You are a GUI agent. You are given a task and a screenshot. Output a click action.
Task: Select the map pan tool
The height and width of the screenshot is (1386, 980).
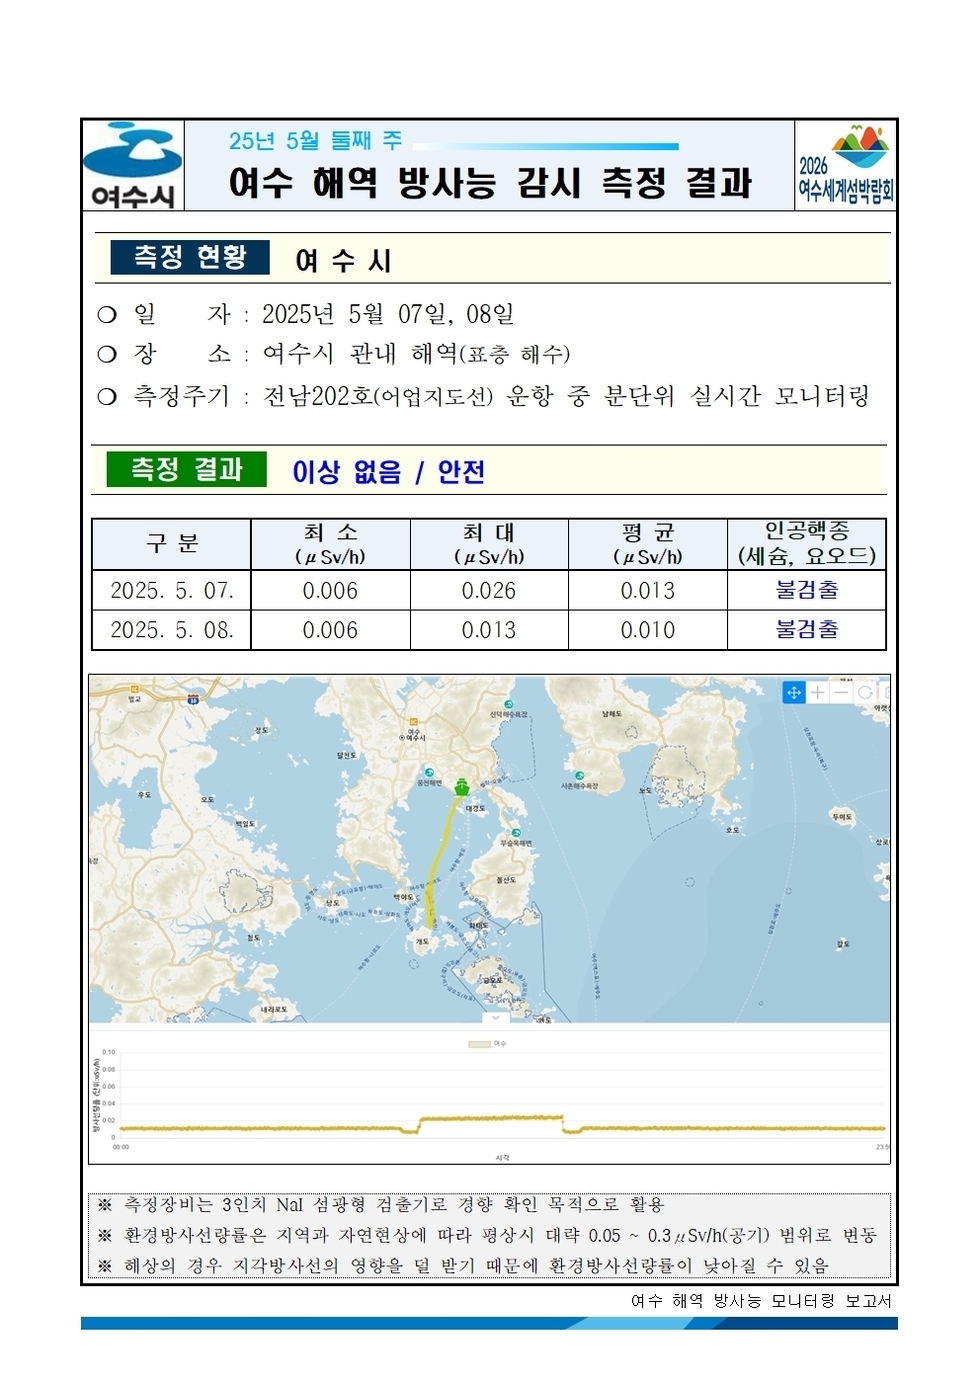(x=795, y=691)
